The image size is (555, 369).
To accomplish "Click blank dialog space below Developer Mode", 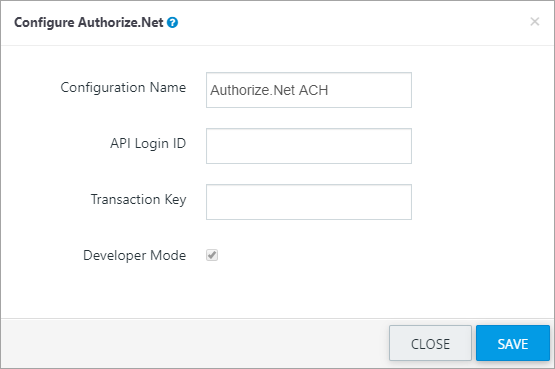I will tap(276, 290).
